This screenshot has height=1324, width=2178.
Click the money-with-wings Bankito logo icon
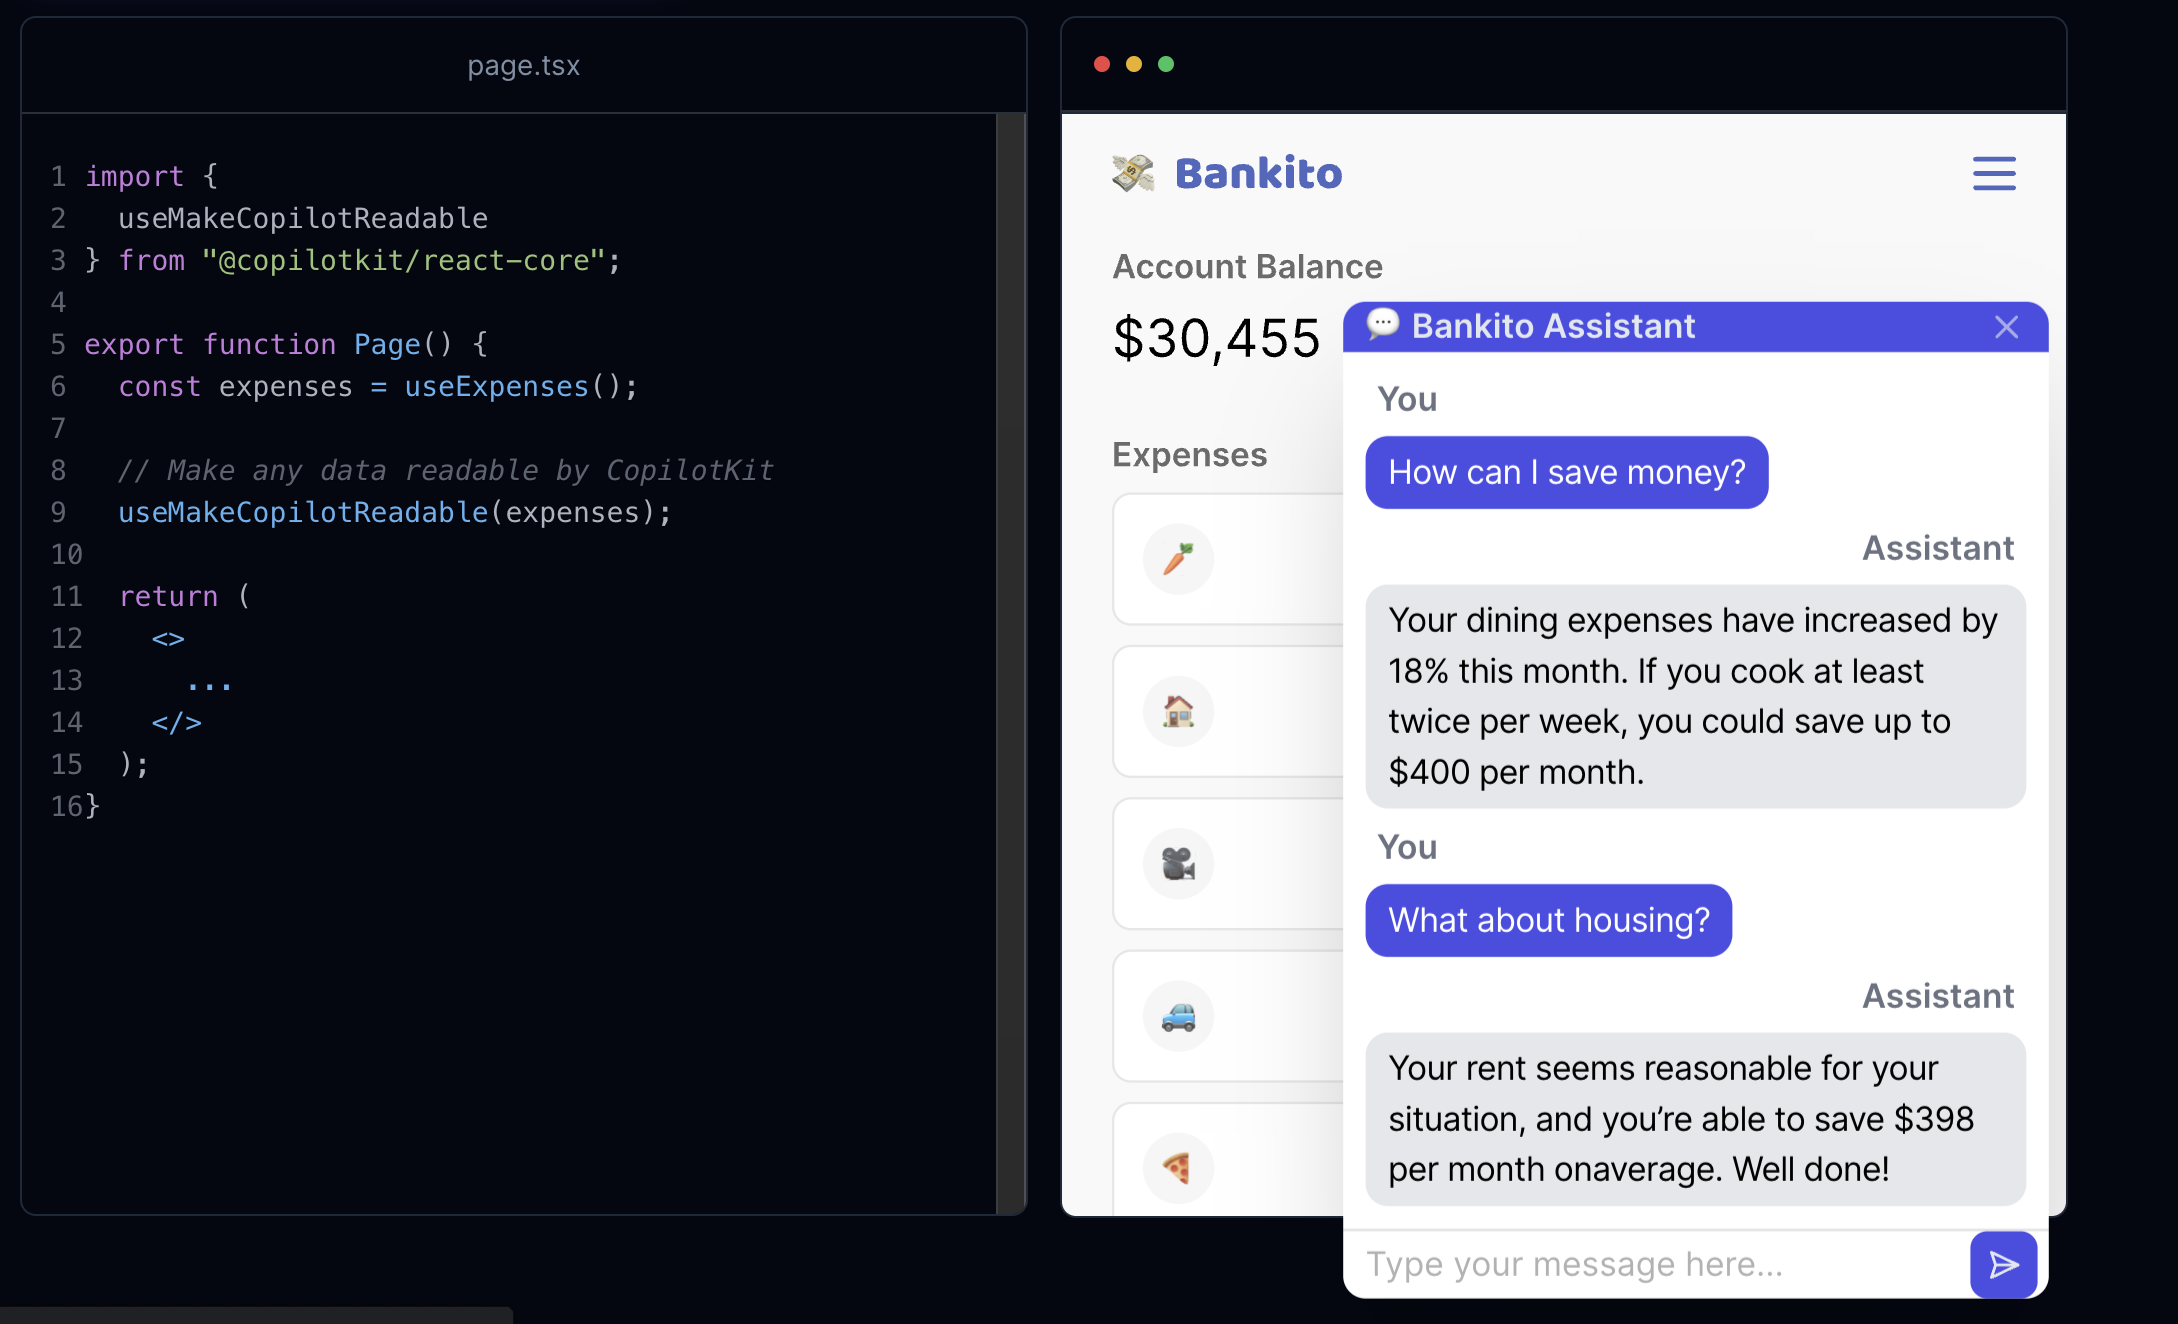tap(1133, 173)
